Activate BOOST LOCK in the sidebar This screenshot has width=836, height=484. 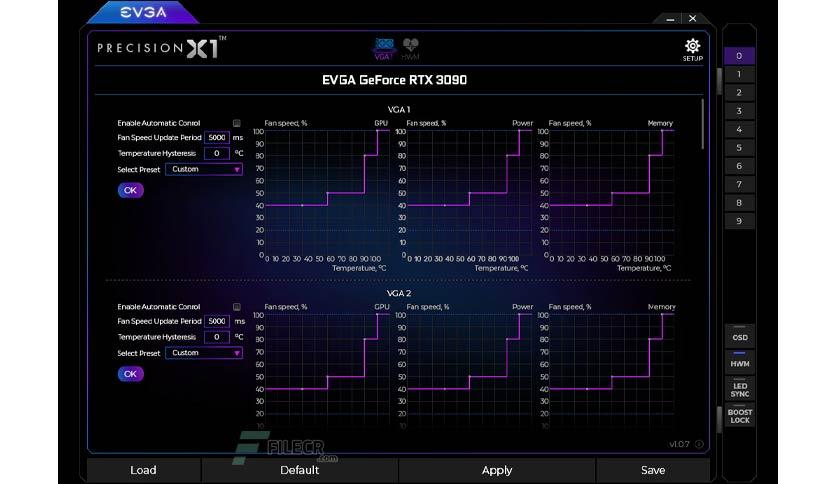pyautogui.click(x=739, y=415)
